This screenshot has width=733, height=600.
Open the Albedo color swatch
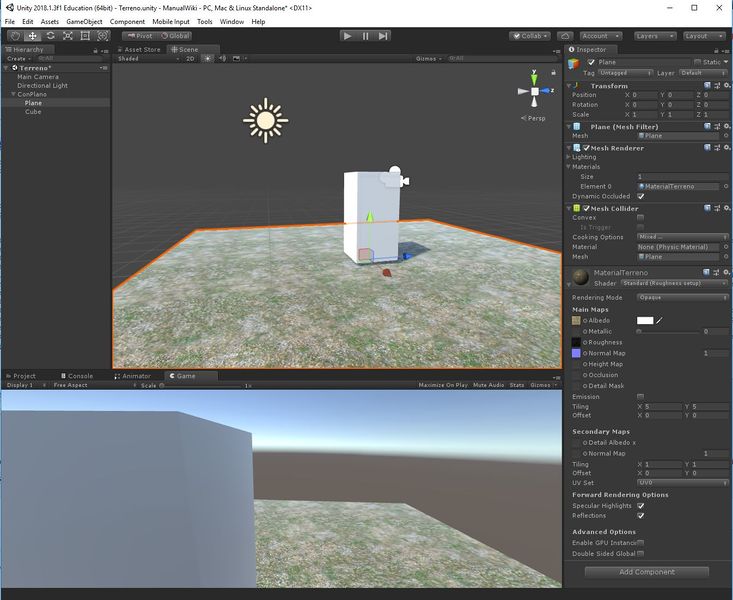[x=645, y=320]
